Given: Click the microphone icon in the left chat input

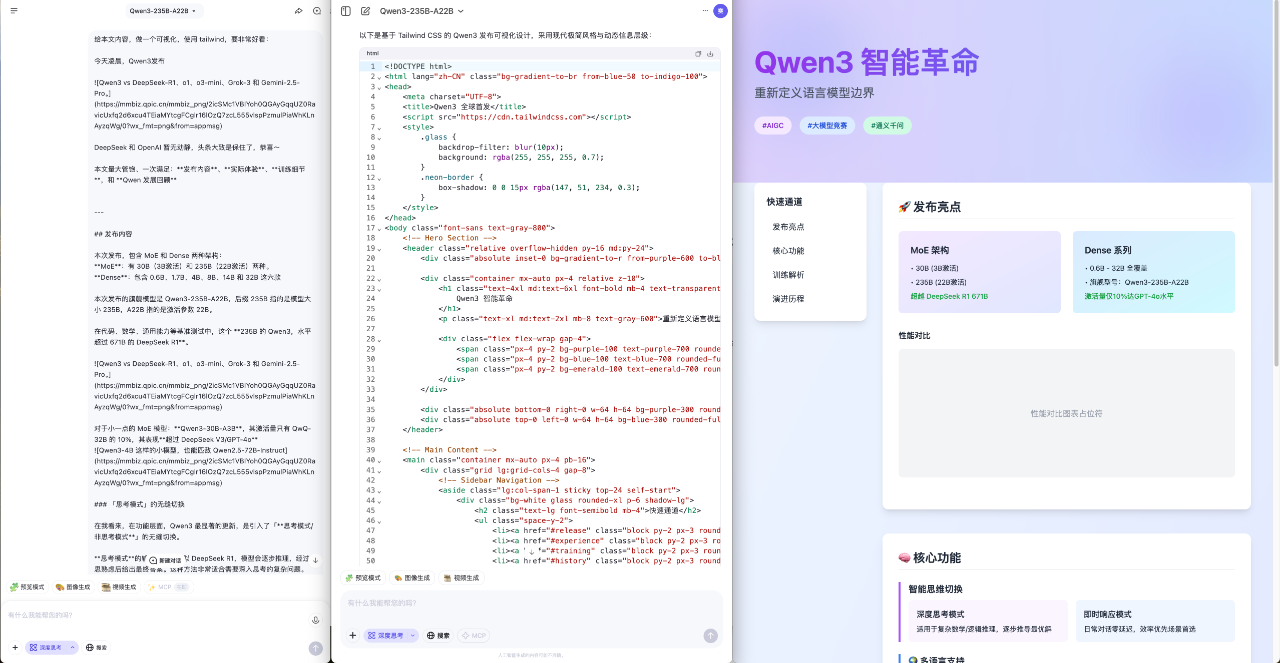Looking at the screenshot, I should (315, 620).
